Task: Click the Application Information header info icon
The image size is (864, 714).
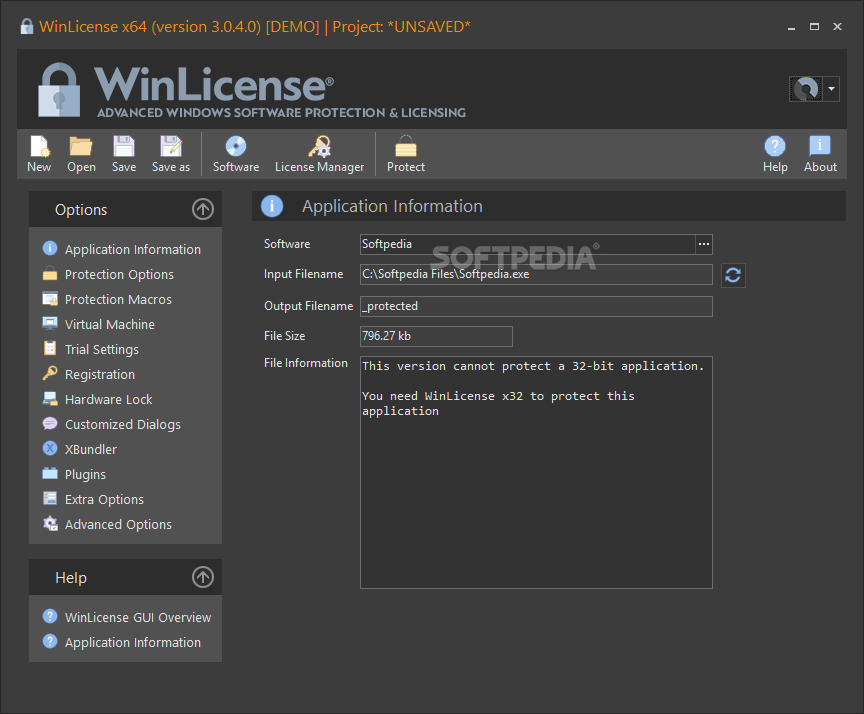Action: pyautogui.click(x=272, y=206)
